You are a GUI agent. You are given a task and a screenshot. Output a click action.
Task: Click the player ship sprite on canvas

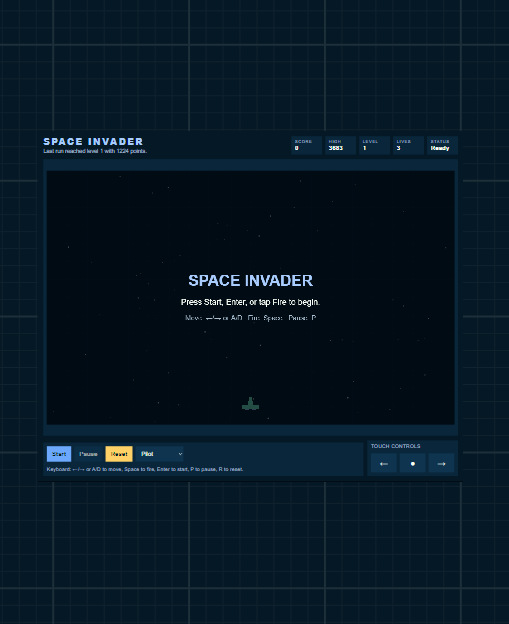[250, 404]
